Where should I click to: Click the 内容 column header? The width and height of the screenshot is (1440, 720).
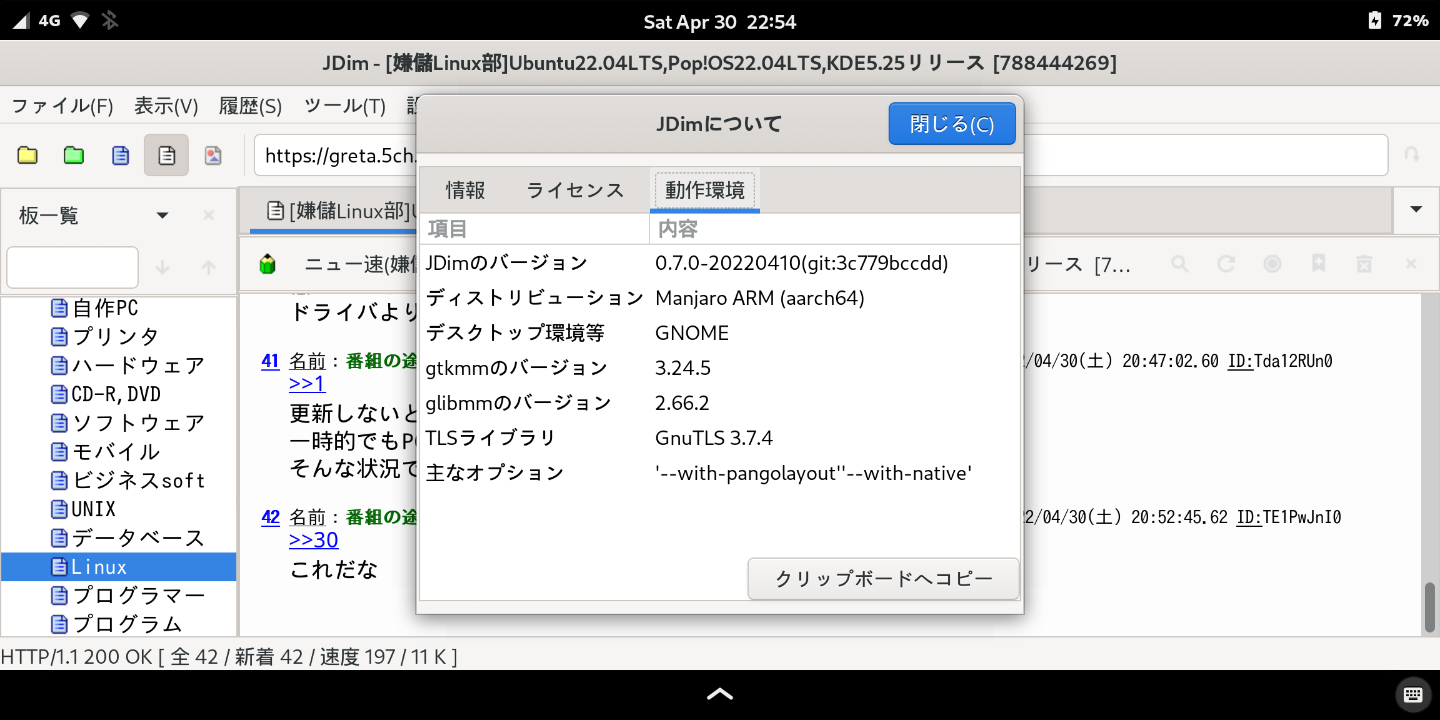click(835, 229)
